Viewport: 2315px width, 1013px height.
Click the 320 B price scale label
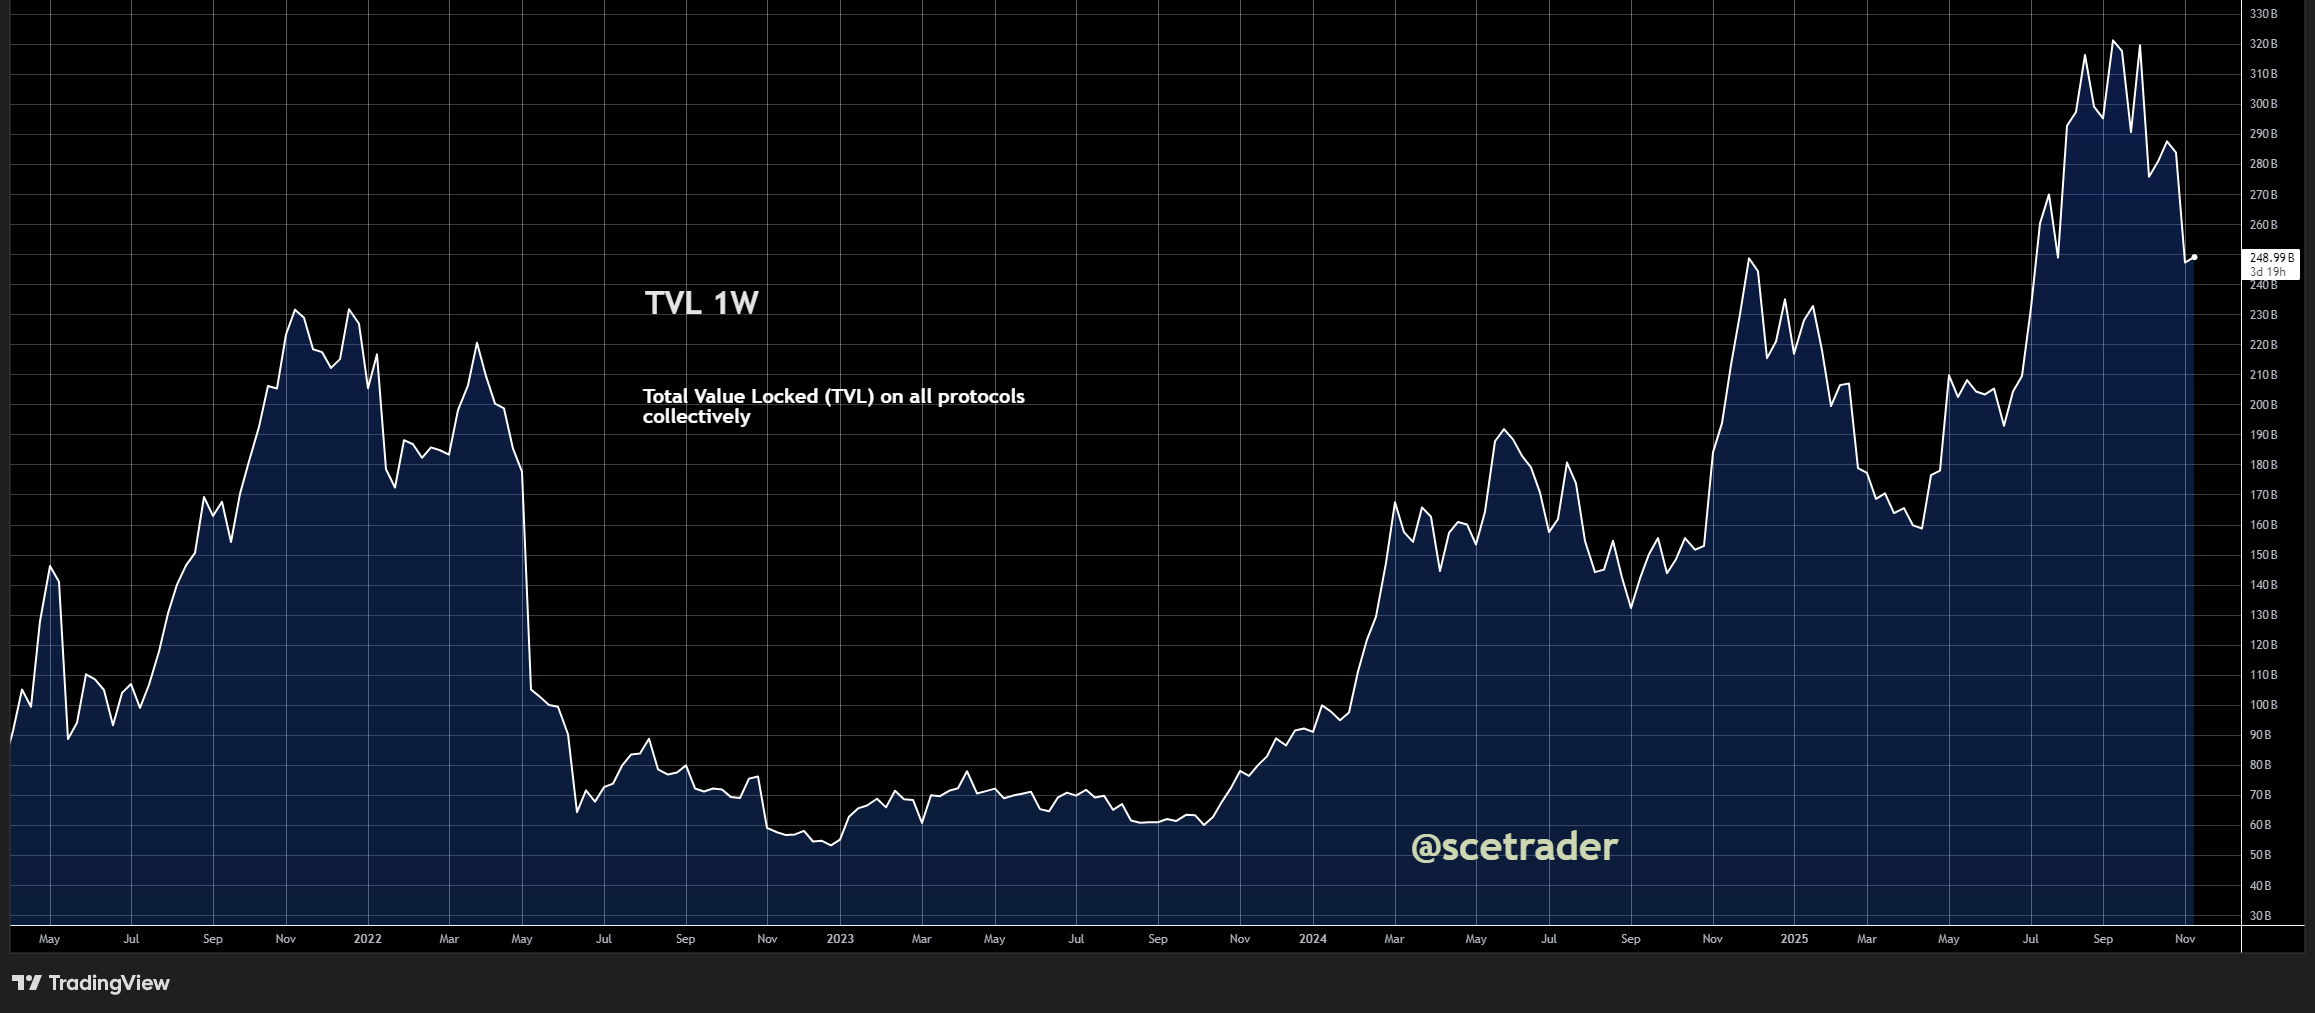point(2263,44)
